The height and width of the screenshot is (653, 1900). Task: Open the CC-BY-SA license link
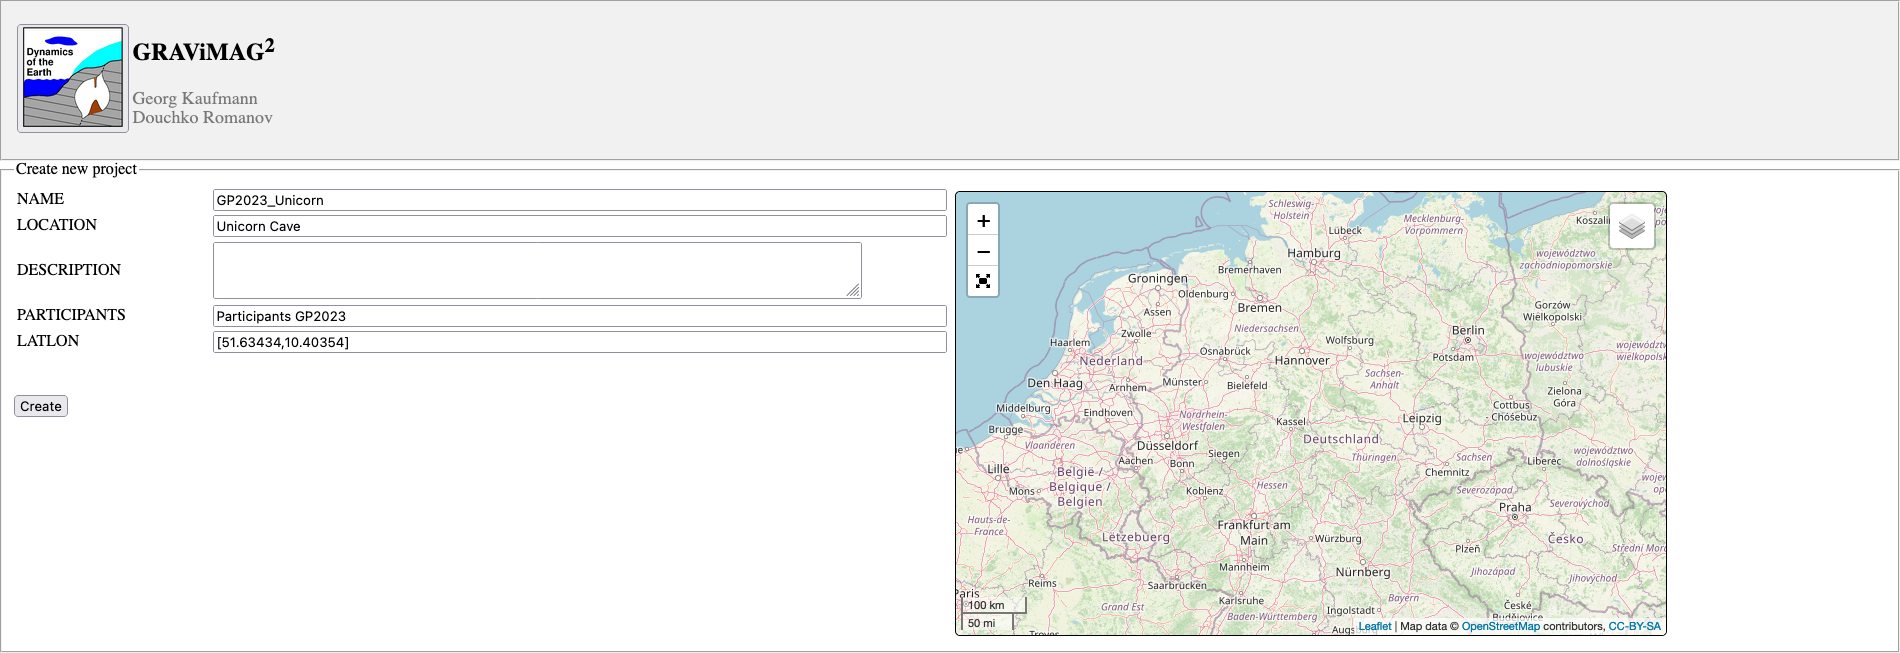pyautogui.click(x=1634, y=626)
